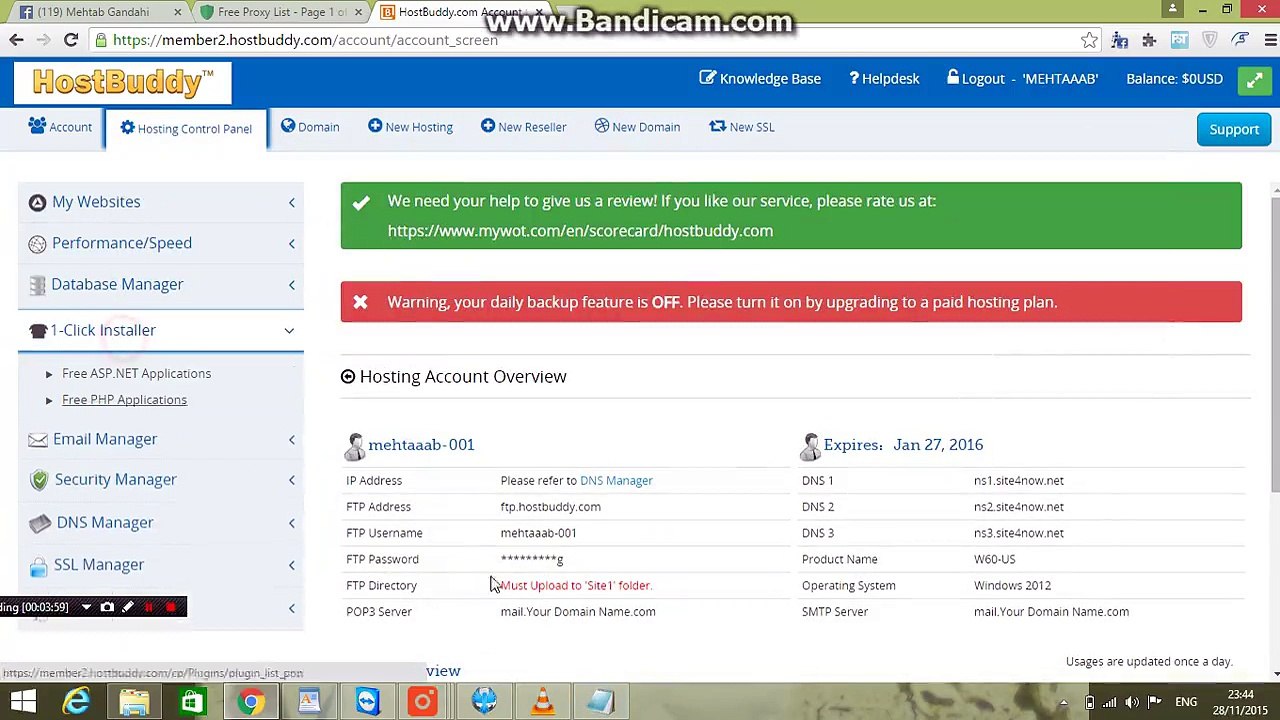Expand the Database Manager section
Image resolution: width=1280 pixels, height=720 pixels.
161,284
